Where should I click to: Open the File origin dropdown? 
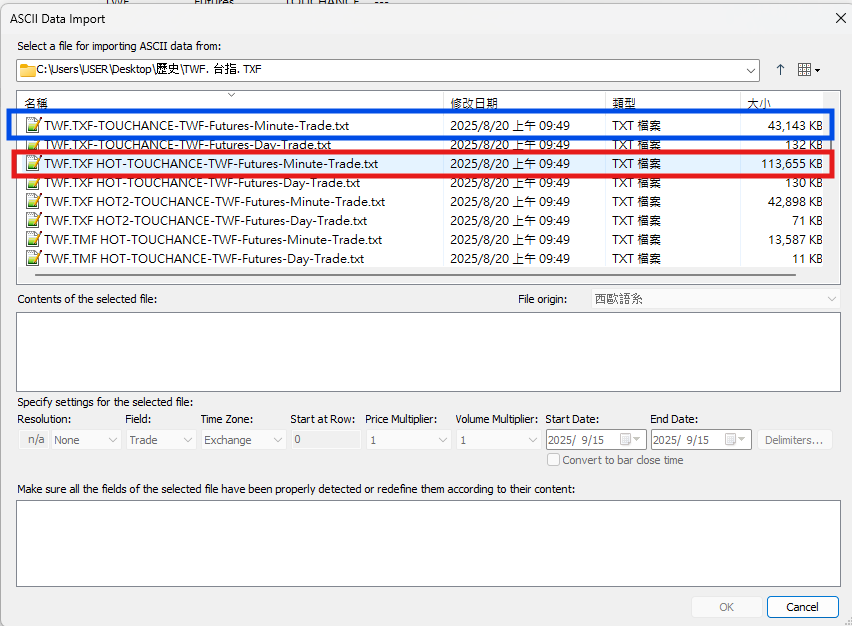click(832, 299)
